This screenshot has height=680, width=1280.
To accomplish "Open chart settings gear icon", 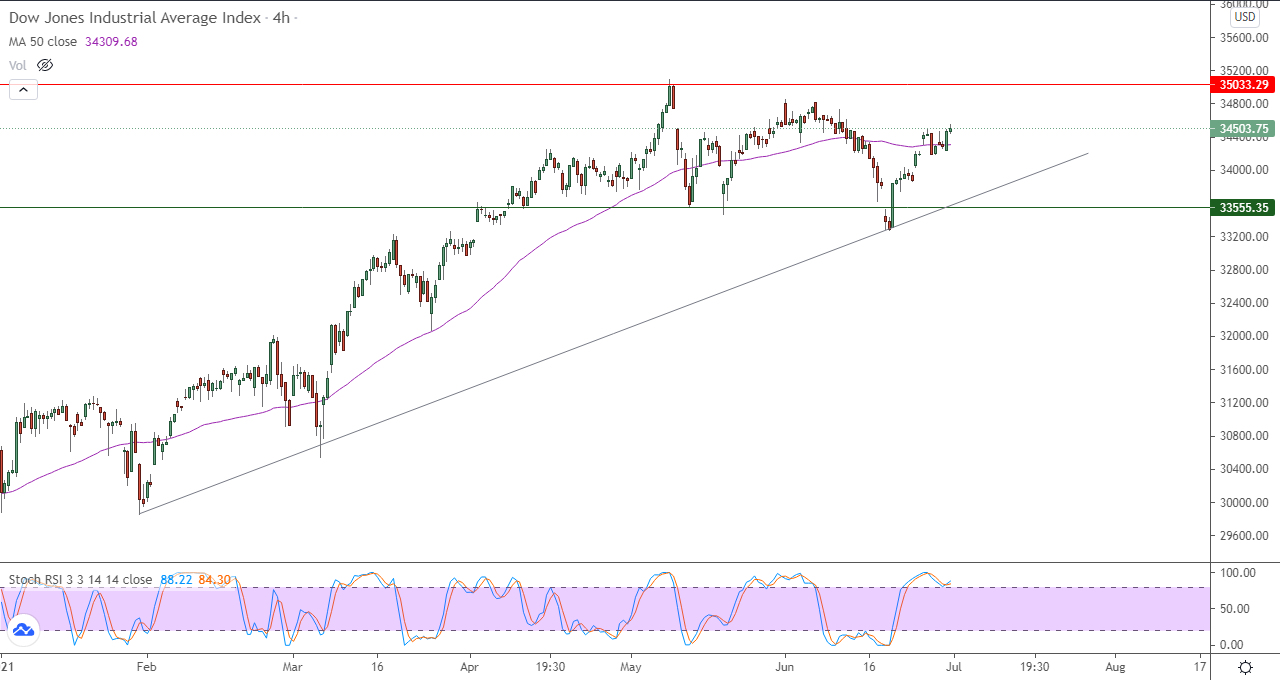I will pos(1245,667).
